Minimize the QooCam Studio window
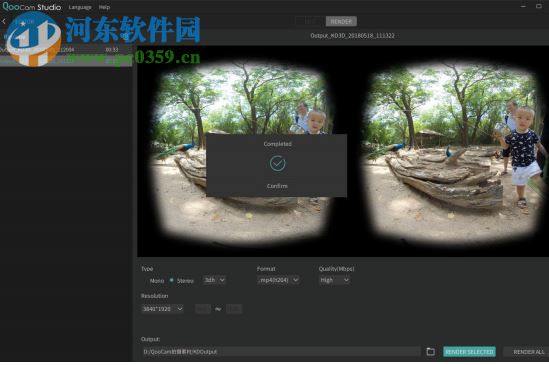549x365 pixels. 523,6
